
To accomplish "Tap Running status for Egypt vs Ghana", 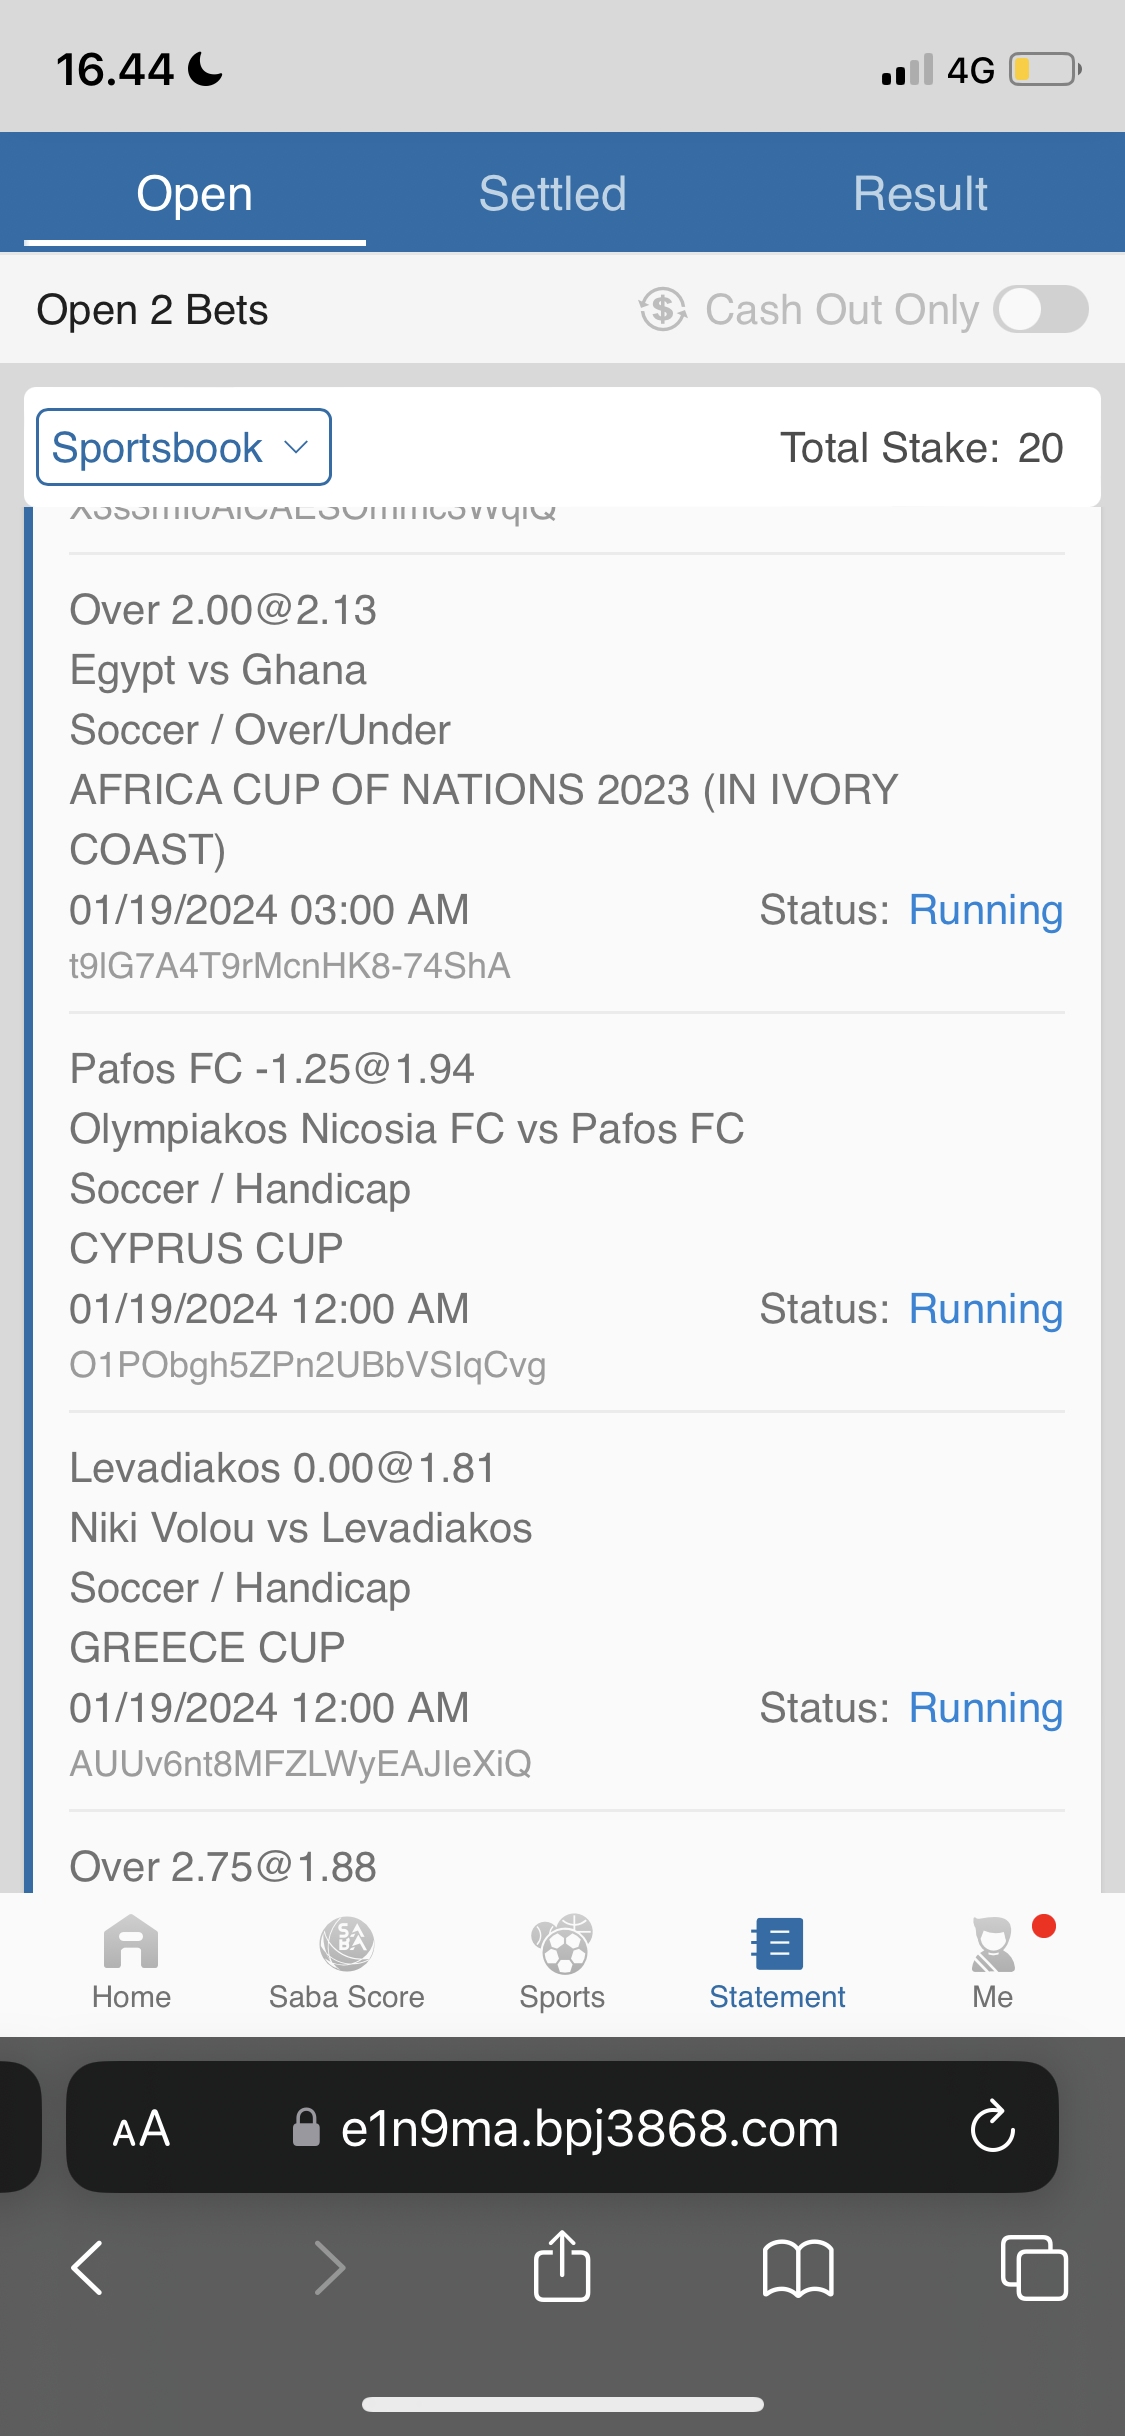I will (985, 910).
